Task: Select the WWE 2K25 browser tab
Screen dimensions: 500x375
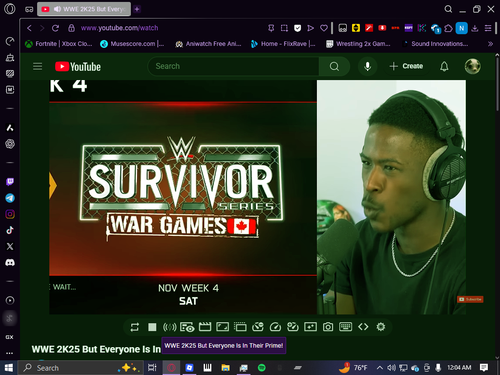Action: coord(84,9)
